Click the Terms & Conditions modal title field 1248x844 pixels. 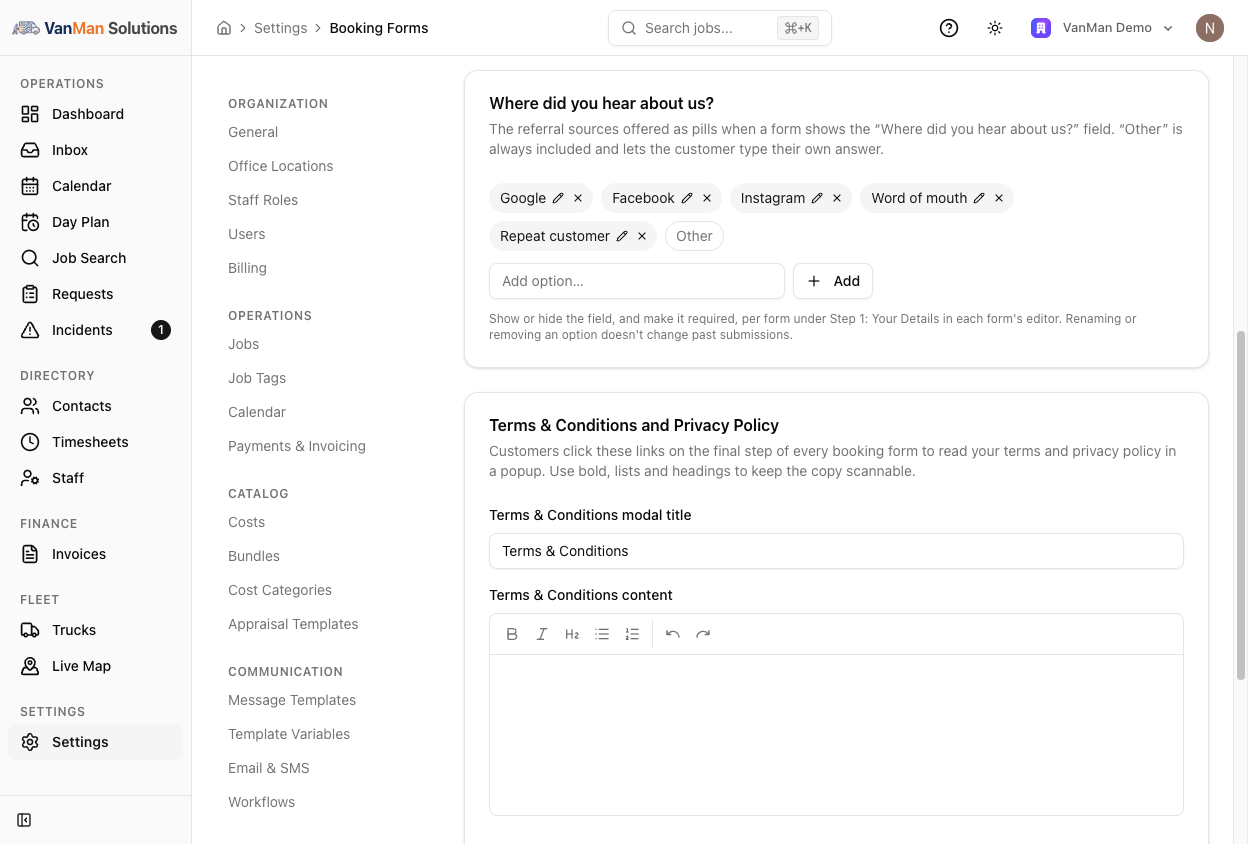836,551
